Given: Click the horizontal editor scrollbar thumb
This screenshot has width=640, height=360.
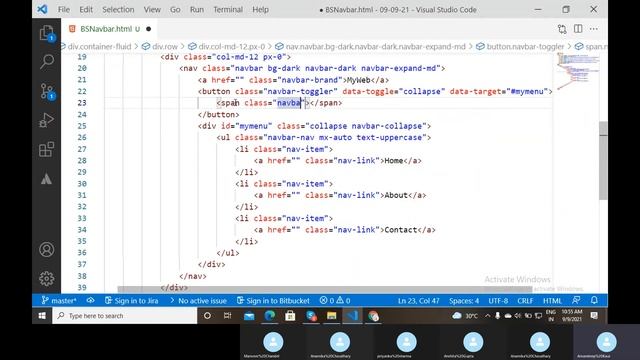Looking at the screenshot, I should pyautogui.click(x=324, y=289).
